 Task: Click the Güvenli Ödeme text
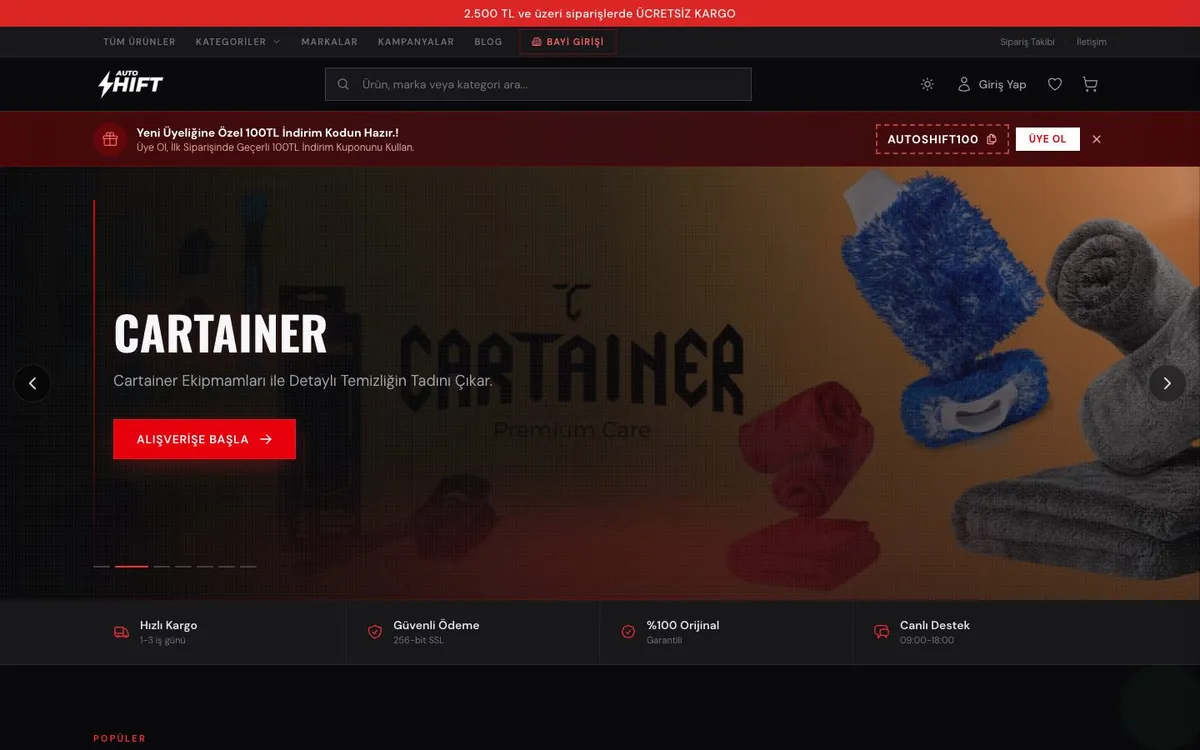[436, 625]
